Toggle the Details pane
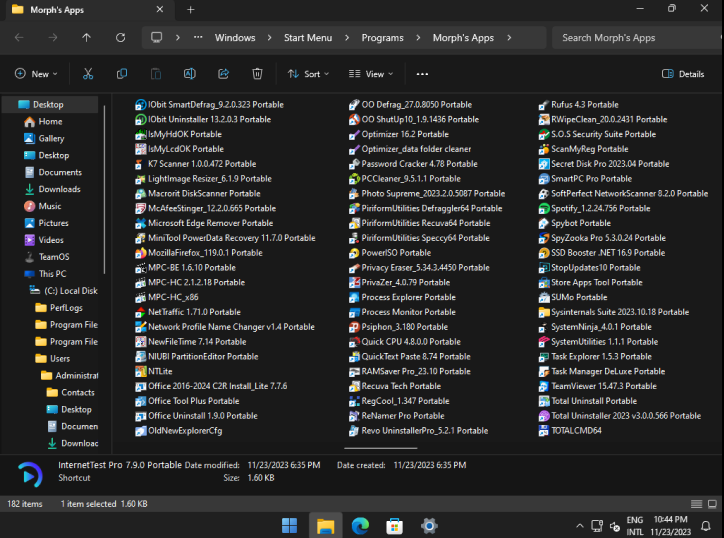The width and height of the screenshot is (724, 538). coord(683,74)
